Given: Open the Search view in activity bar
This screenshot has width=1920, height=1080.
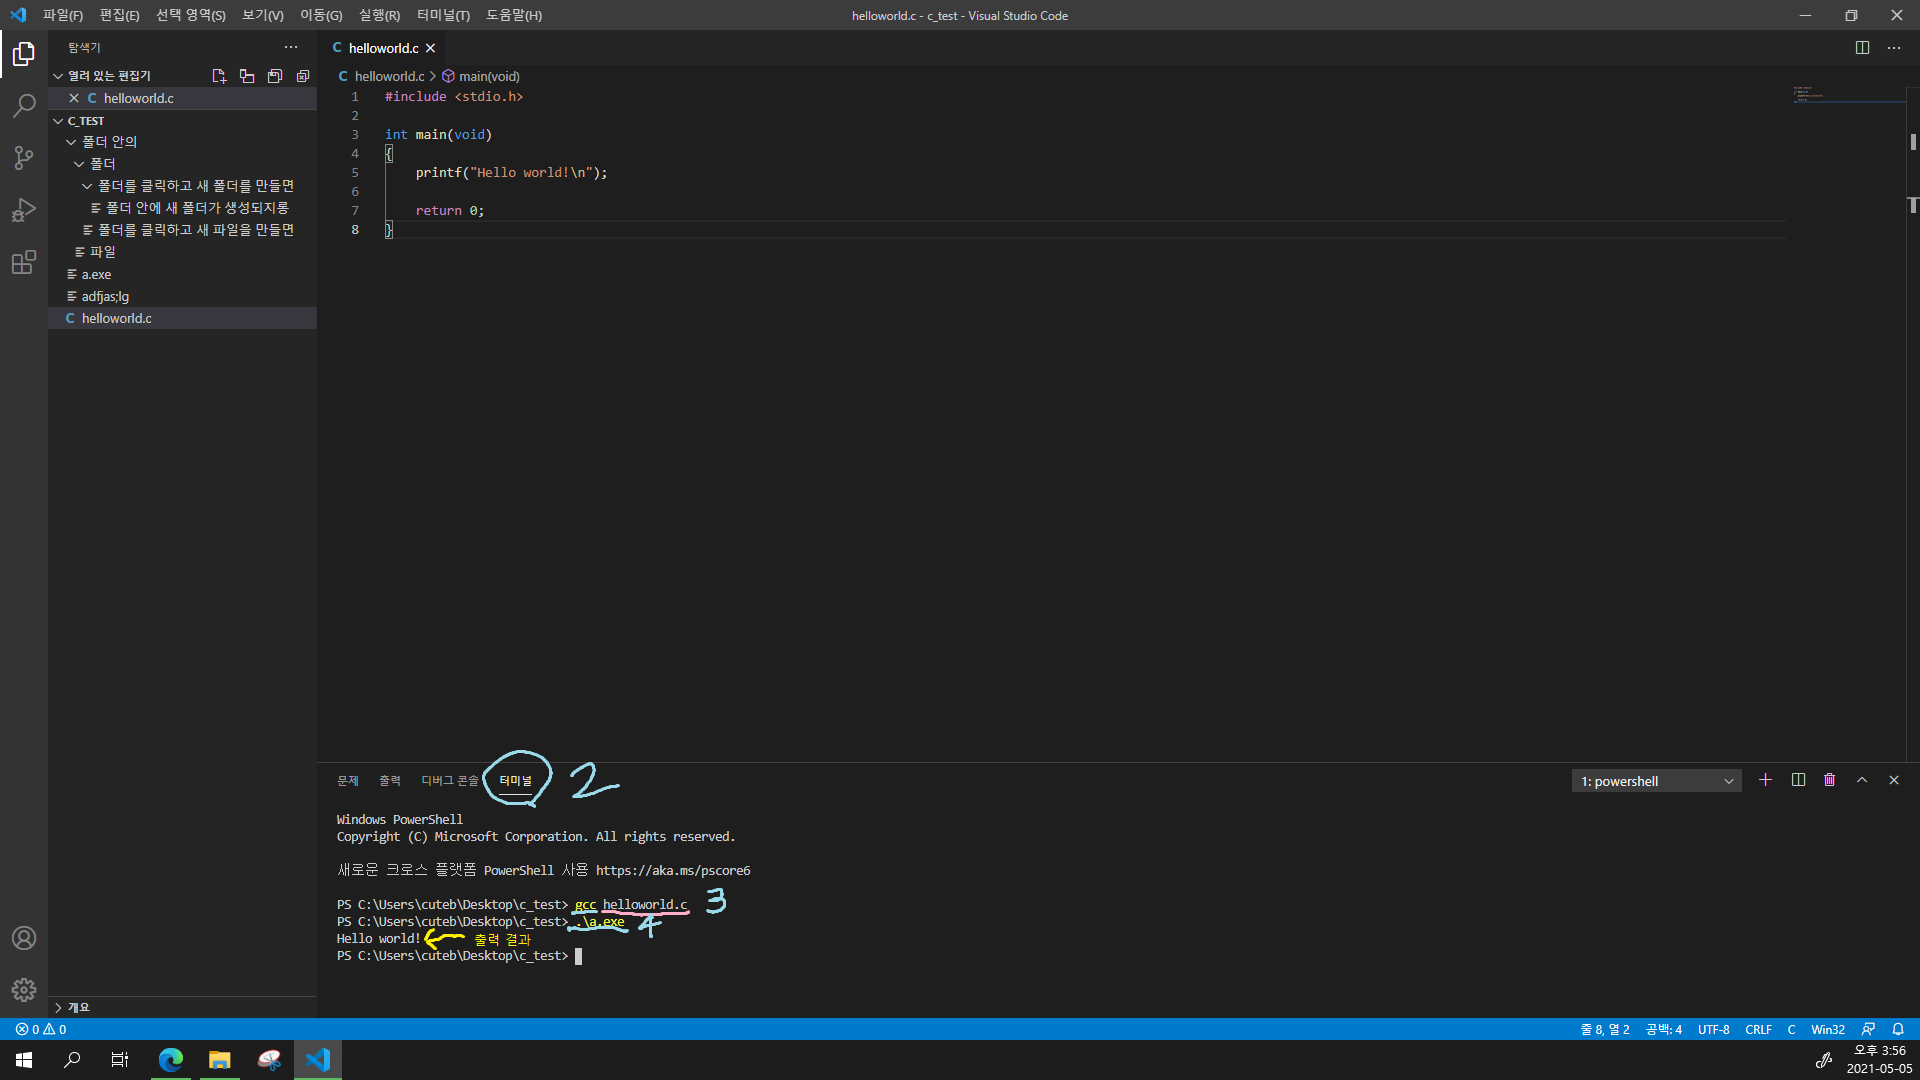Looking at the screenshot, I should pos(24,105).
